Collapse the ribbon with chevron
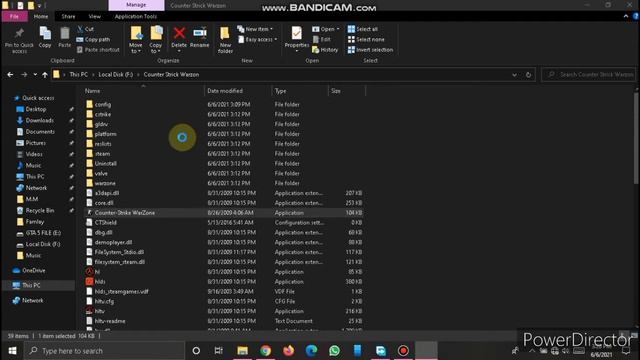The image size is (640, 360). click(626, 16)
